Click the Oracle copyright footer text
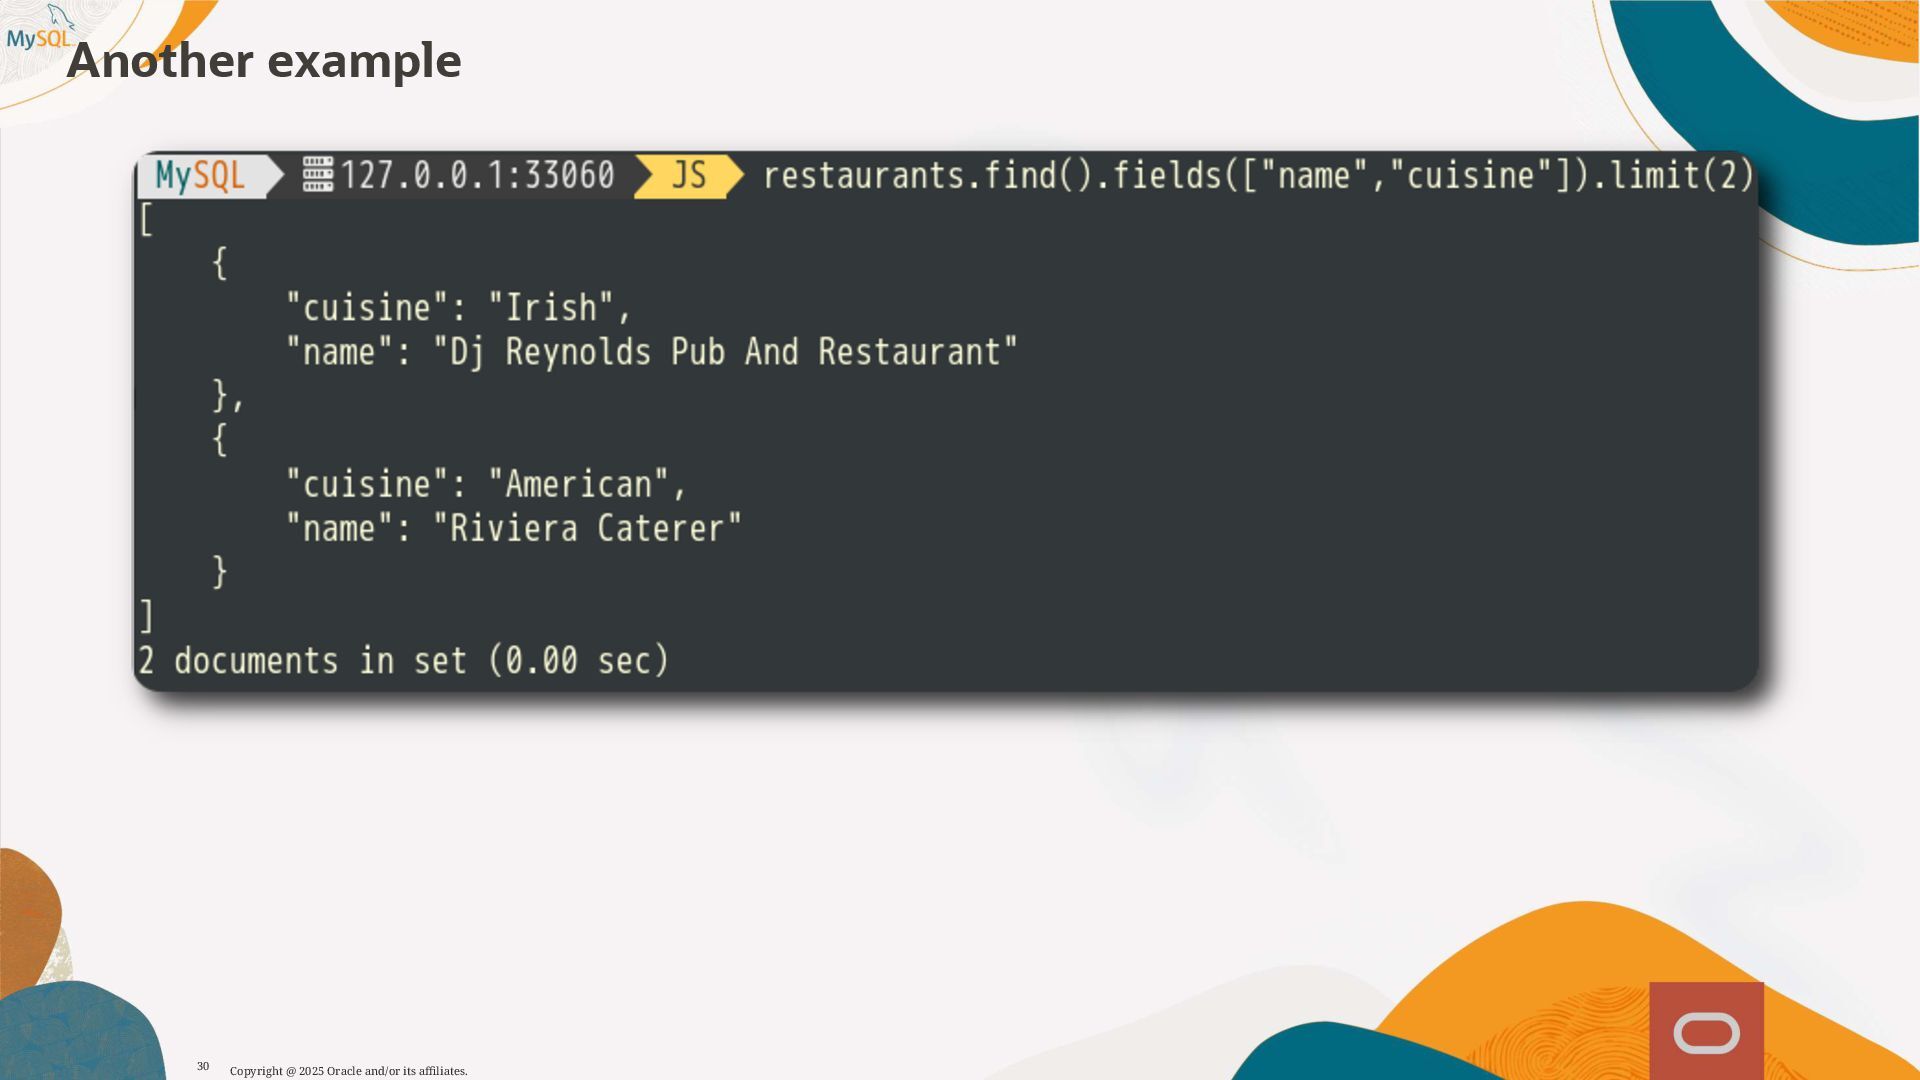Image resolution: width=1920 pixels, height=1080 pixels. pyautogui.click(x=348, y=1071)
